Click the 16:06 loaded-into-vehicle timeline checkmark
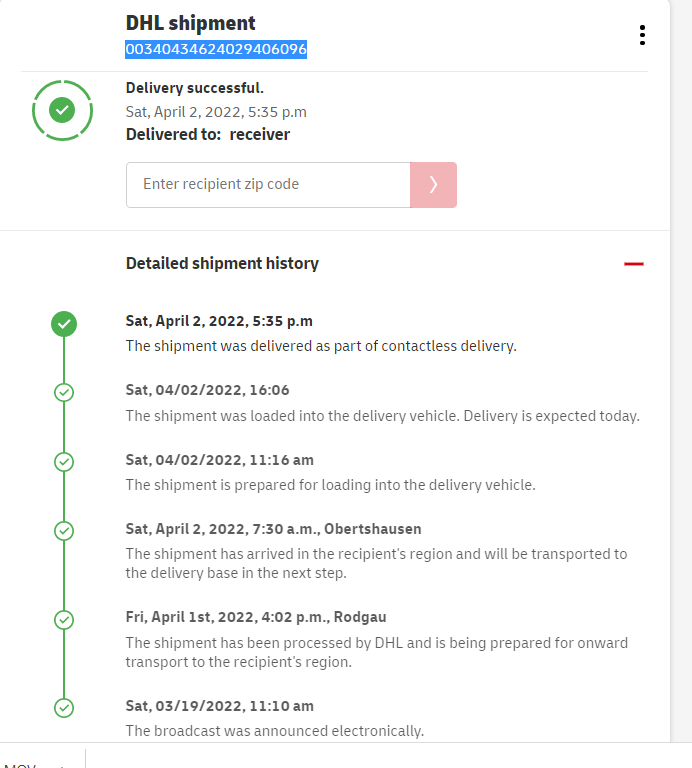The image size is (692, 768). tap(64, 392)
